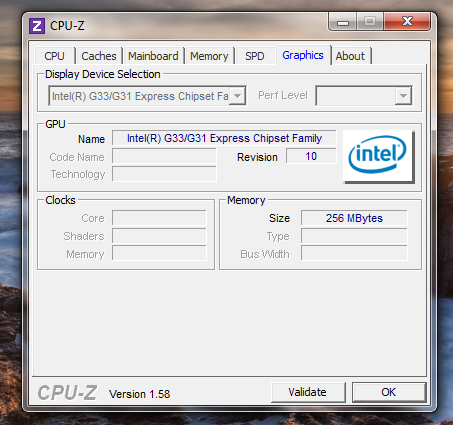453x425 pixels.
Task: Go to the Memory tab
Action: click(x=209, y=56)
